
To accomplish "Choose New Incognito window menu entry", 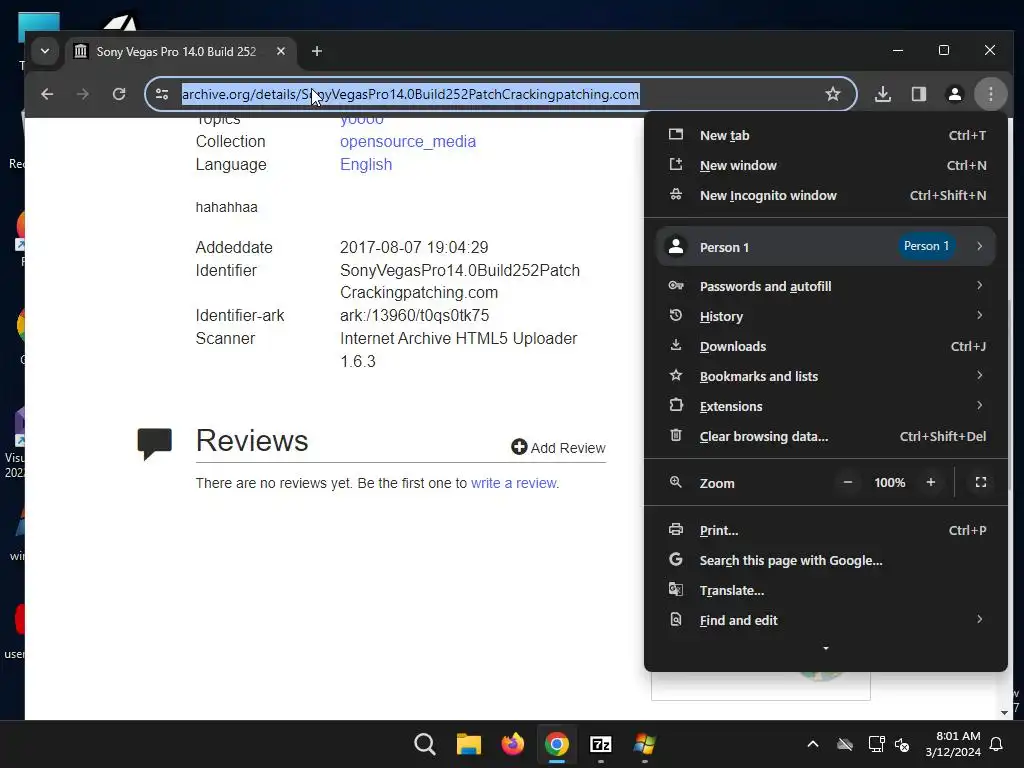I will (826, 195).
